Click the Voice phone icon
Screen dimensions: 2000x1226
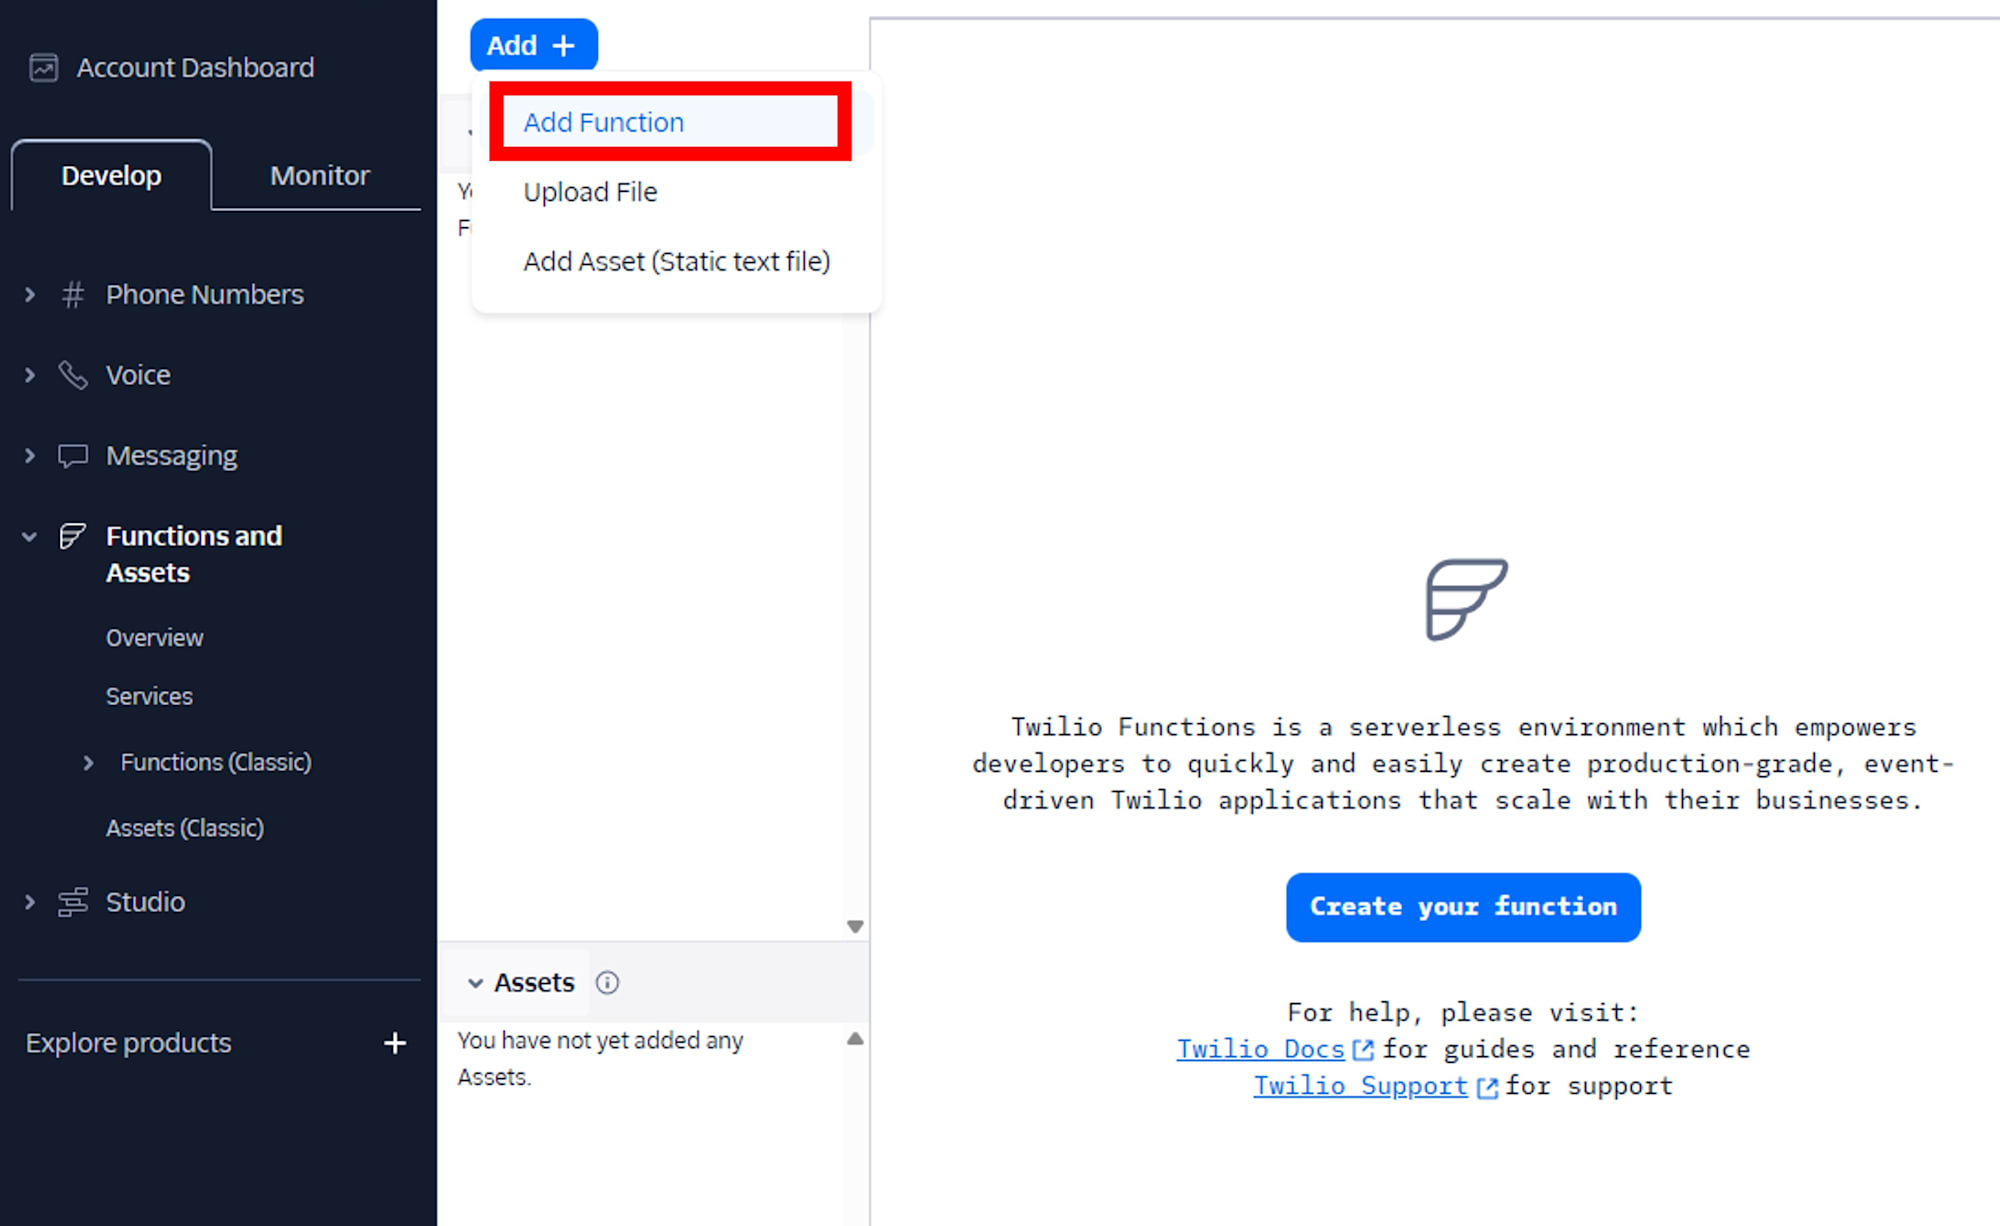point(73,375)
